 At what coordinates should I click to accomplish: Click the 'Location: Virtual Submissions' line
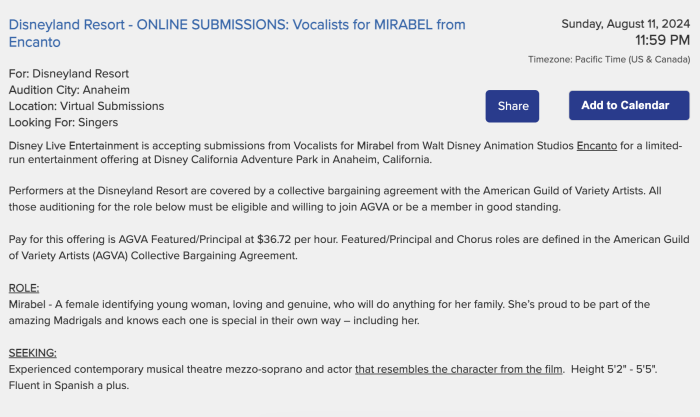point(86,106)
